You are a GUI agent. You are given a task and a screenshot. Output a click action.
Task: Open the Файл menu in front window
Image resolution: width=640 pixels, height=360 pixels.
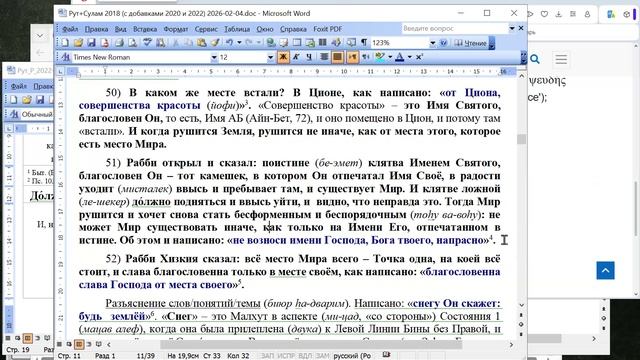tap(70, 29)
